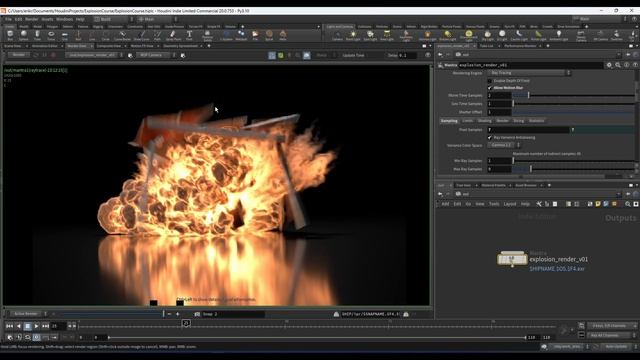Switch to Geometry Spreadsheet tab

[180, 46]
